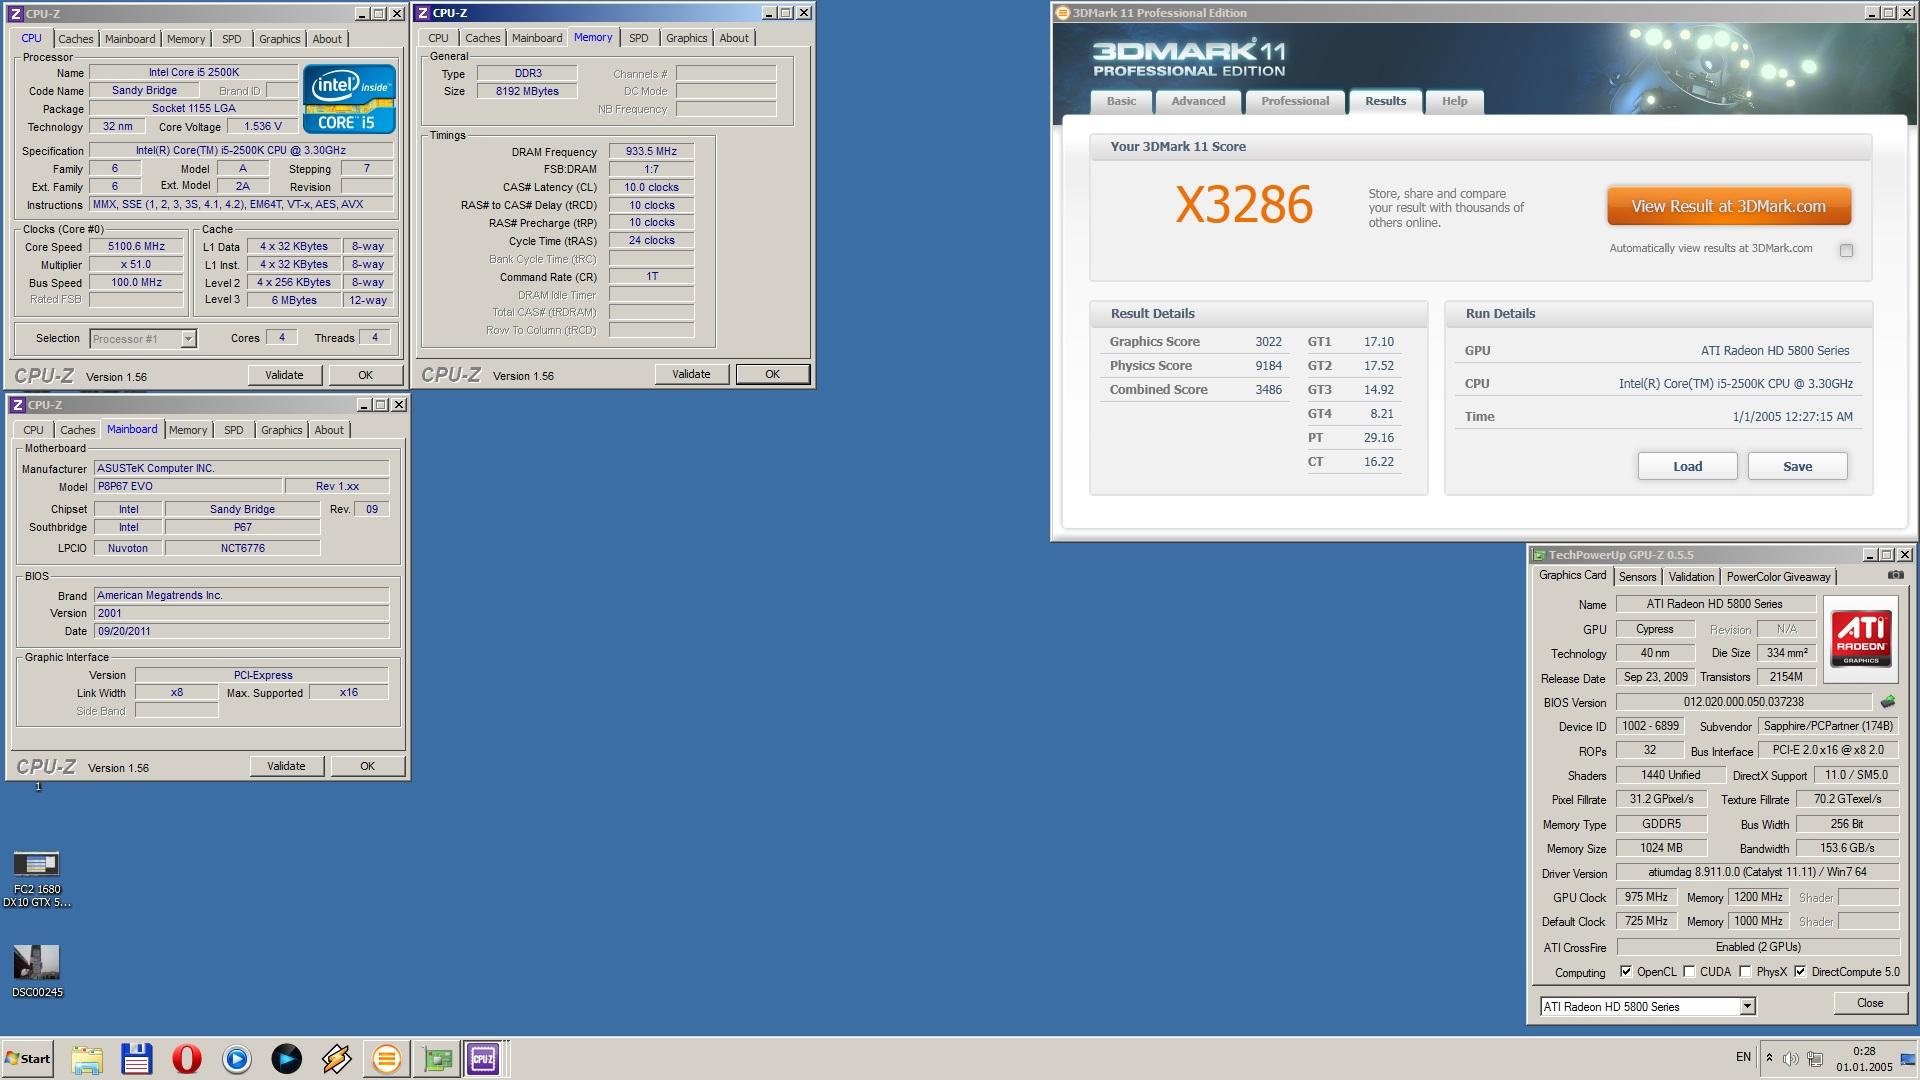Image resolution: width=1920 pixels, height=1080 pixels.
Task: Click Close button in GPU-Z
Action: point(1869,1003)
